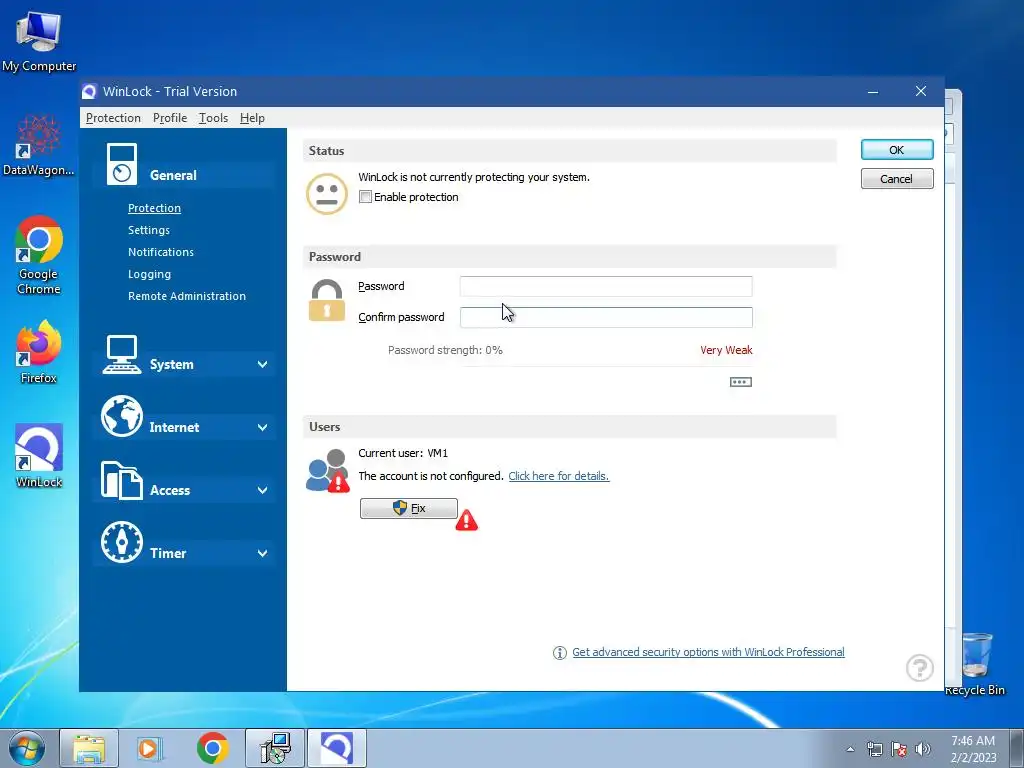Click the 'Current user: VM1' text
This screenshot has height=768, width=1024.
[403, 453]
